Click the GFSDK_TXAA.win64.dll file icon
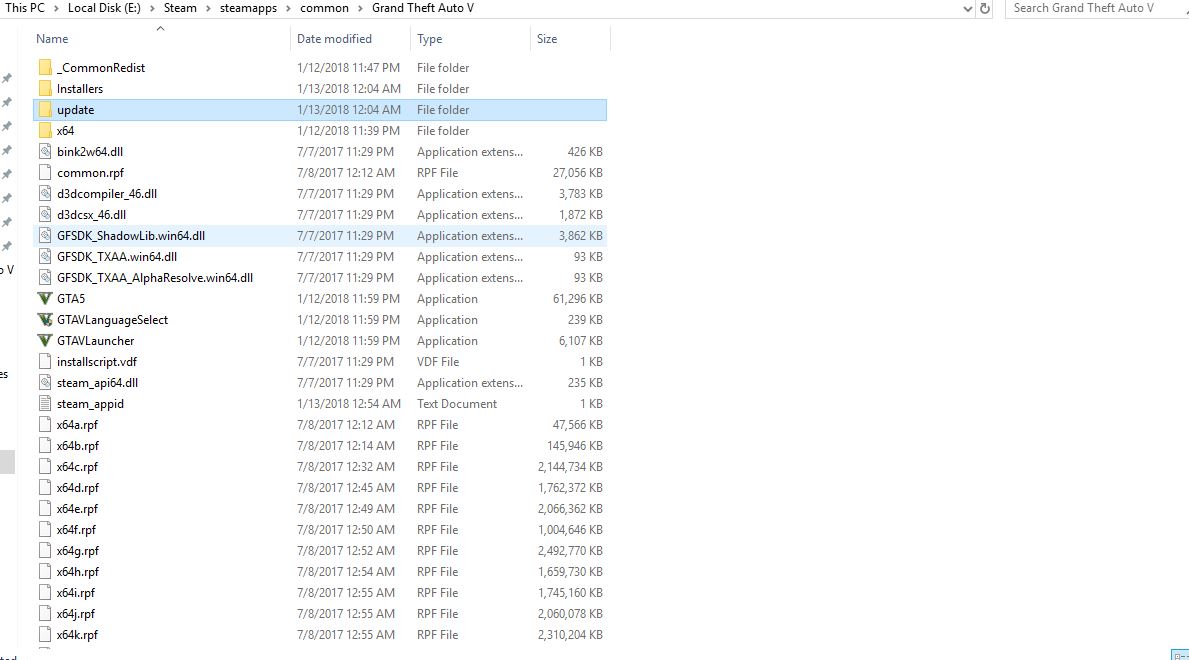The image size is (1189, 660). pyautogui.click(x=45, y=256)
